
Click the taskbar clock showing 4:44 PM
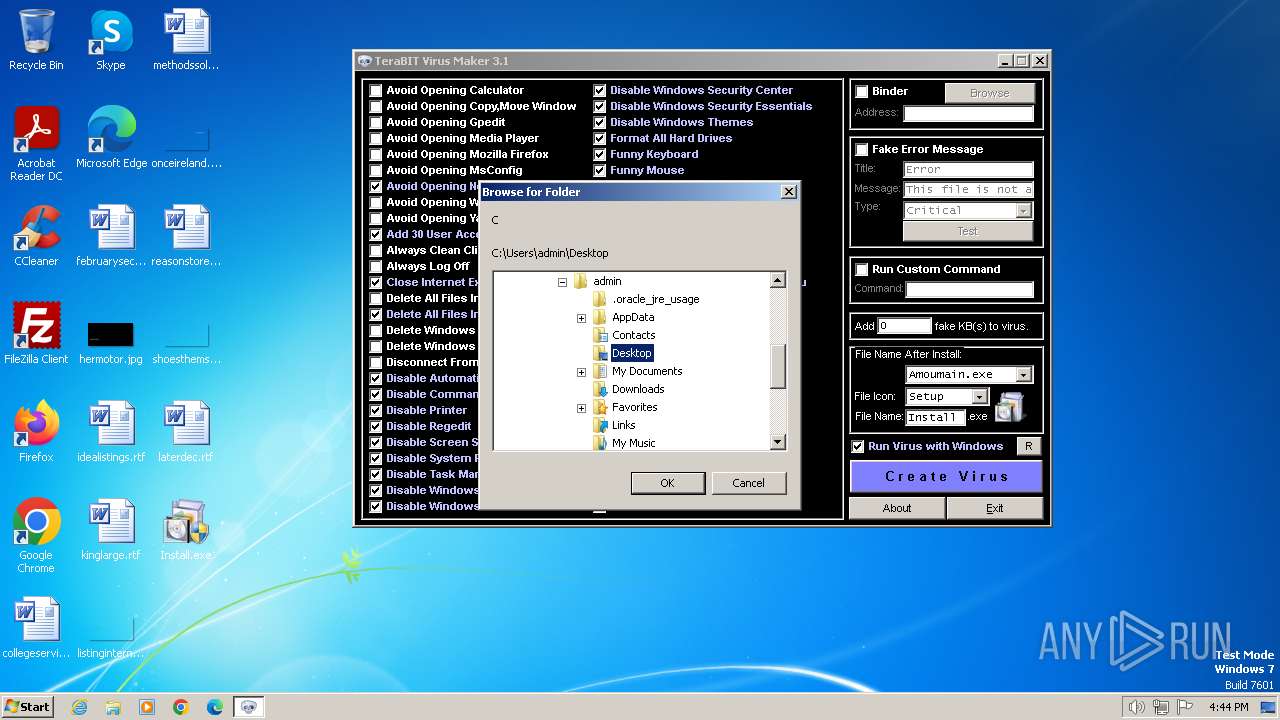[x=1228, y=707]
